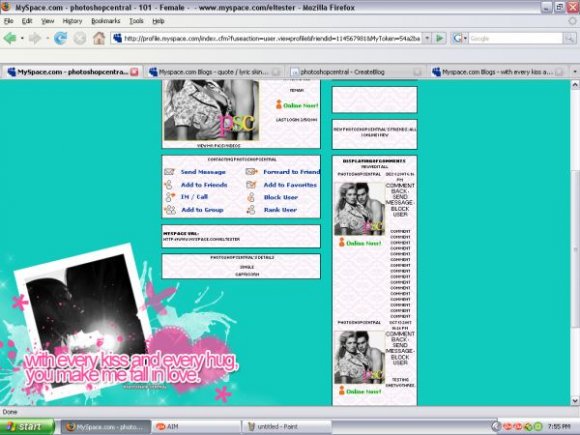Click the profile picture with PSC logo
Image resolution: width=580 pixels, height=435 pixels.
click(x=211, y=110)
